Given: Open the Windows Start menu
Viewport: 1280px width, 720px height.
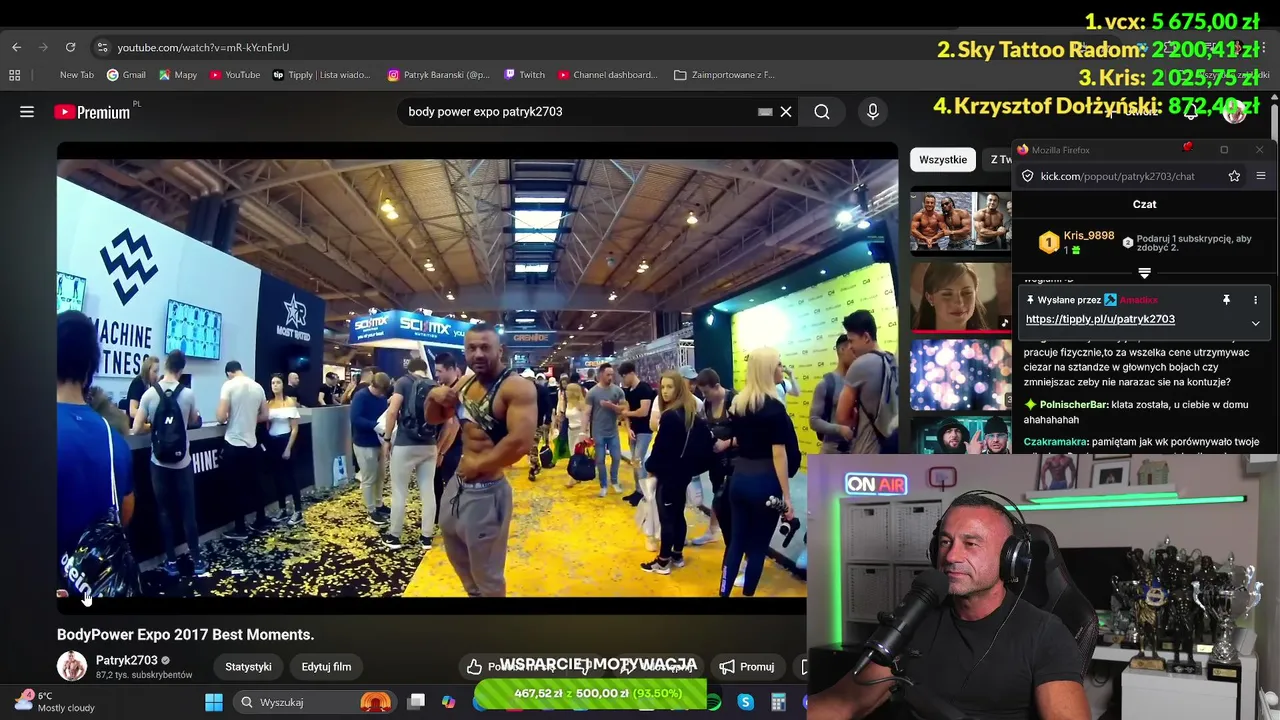Looking at the screenshot, I should [213, 702].
